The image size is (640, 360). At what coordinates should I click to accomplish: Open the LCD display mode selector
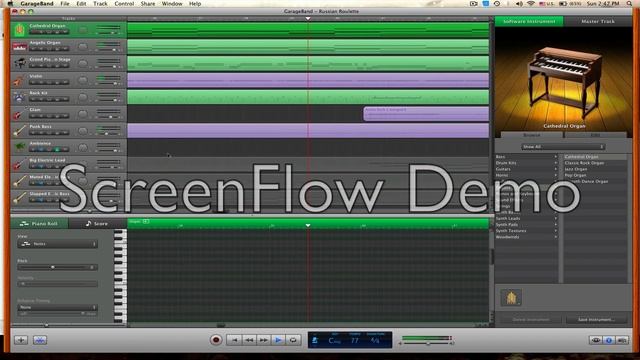tap(315, 340)
